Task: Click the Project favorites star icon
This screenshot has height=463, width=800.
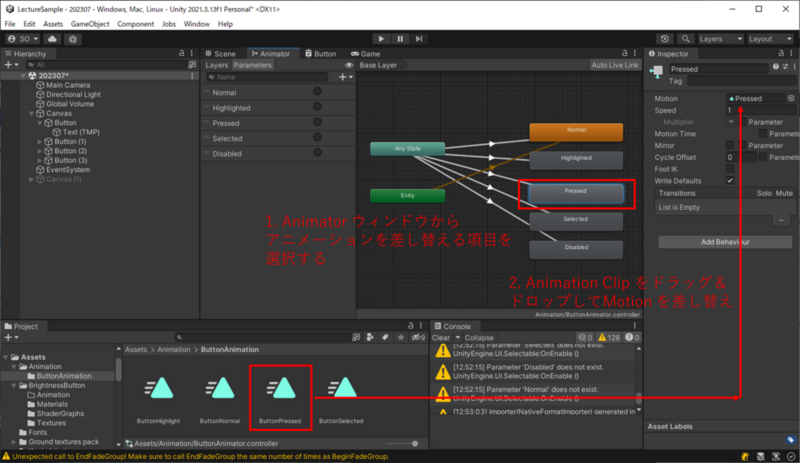Action: pyautogui.click(x=401, y=337)
